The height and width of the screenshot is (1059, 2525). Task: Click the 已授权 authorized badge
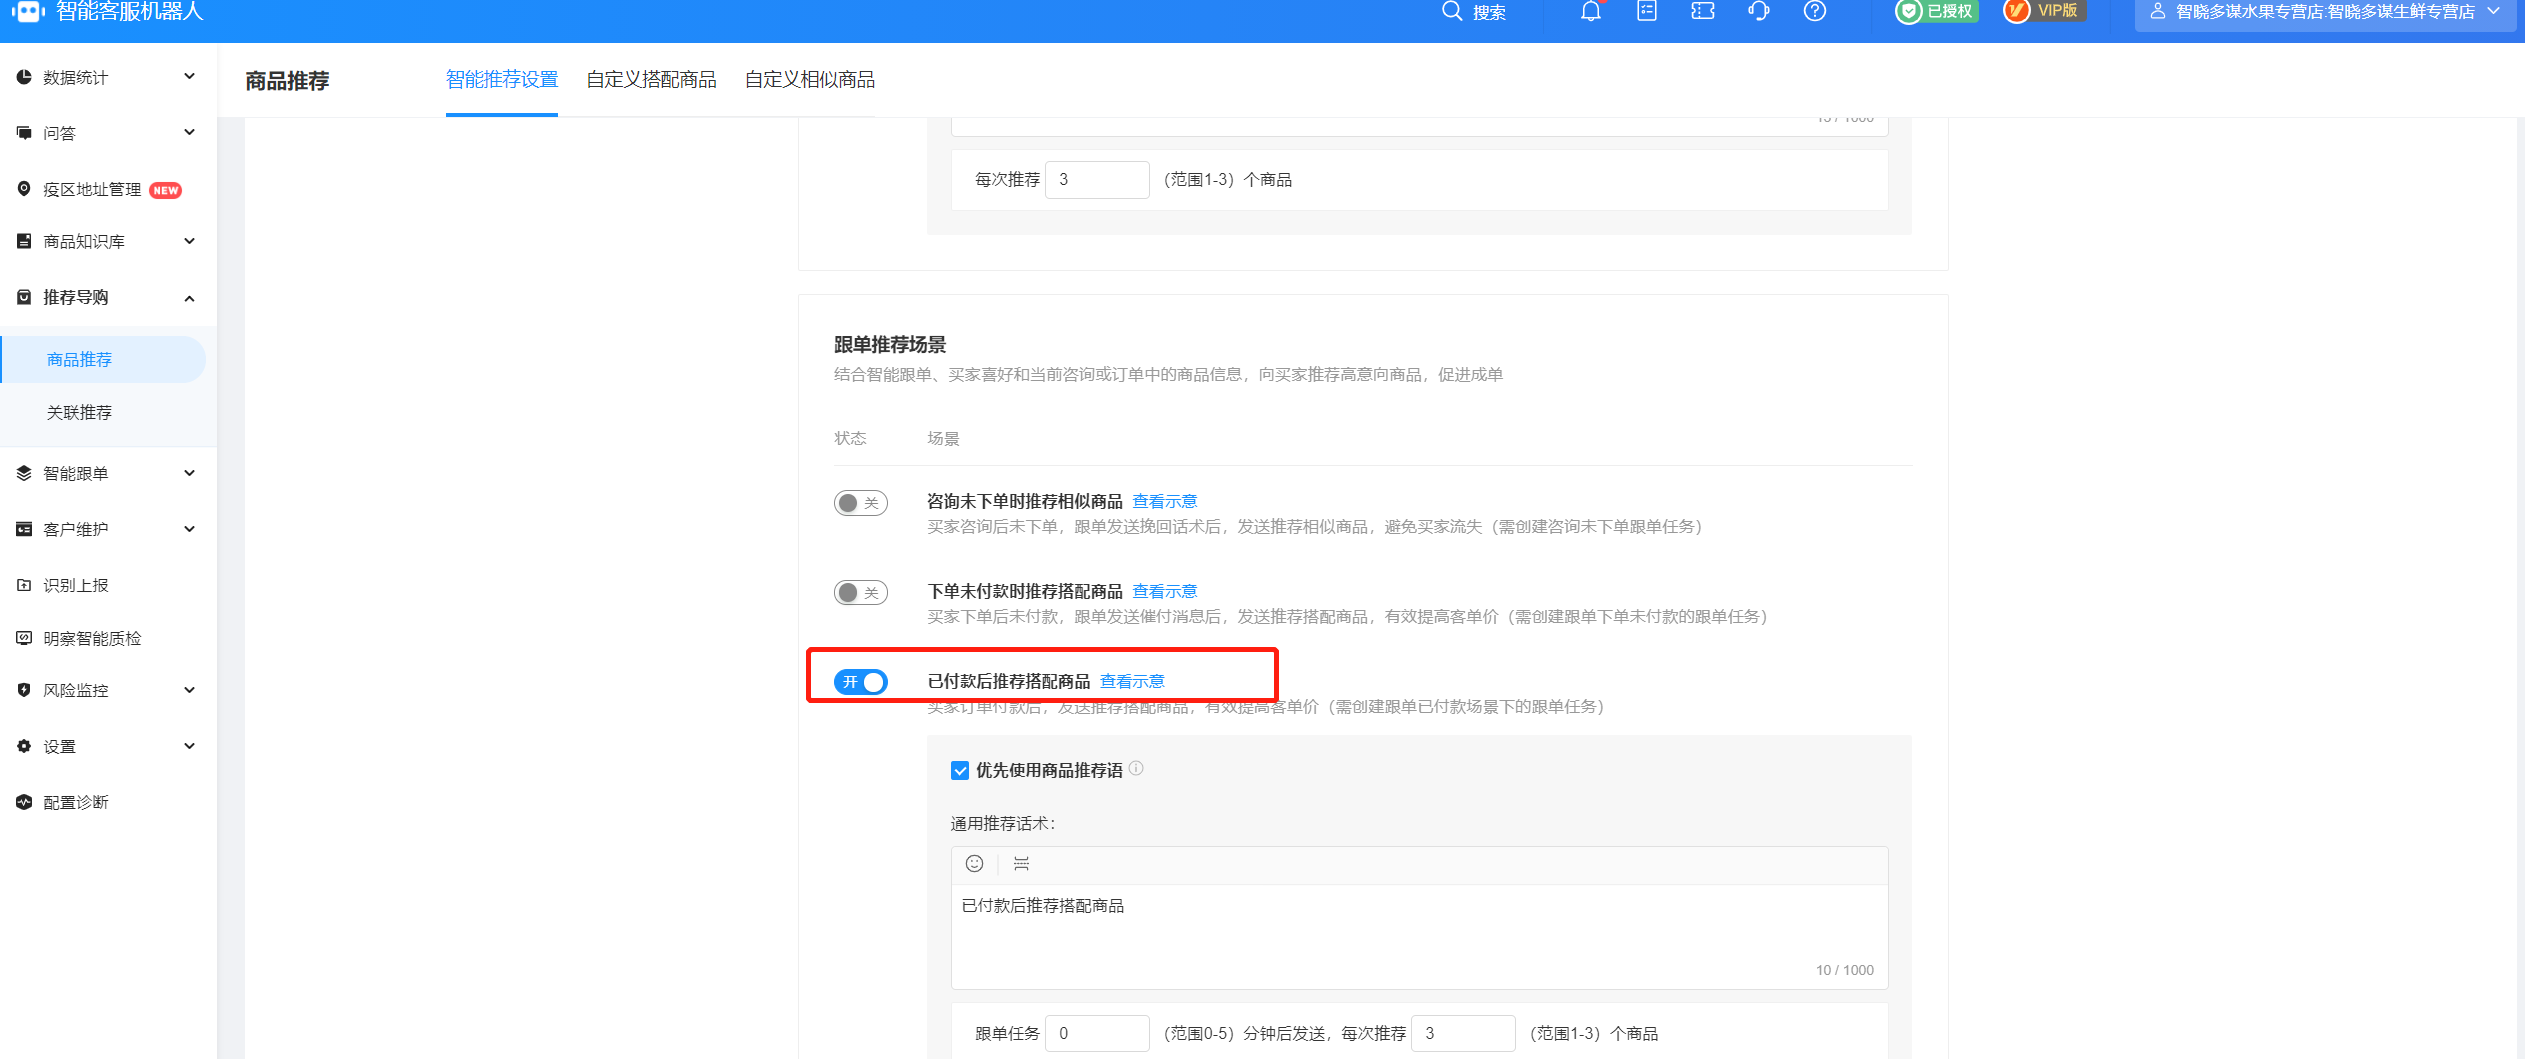(x=1937, y=11)
